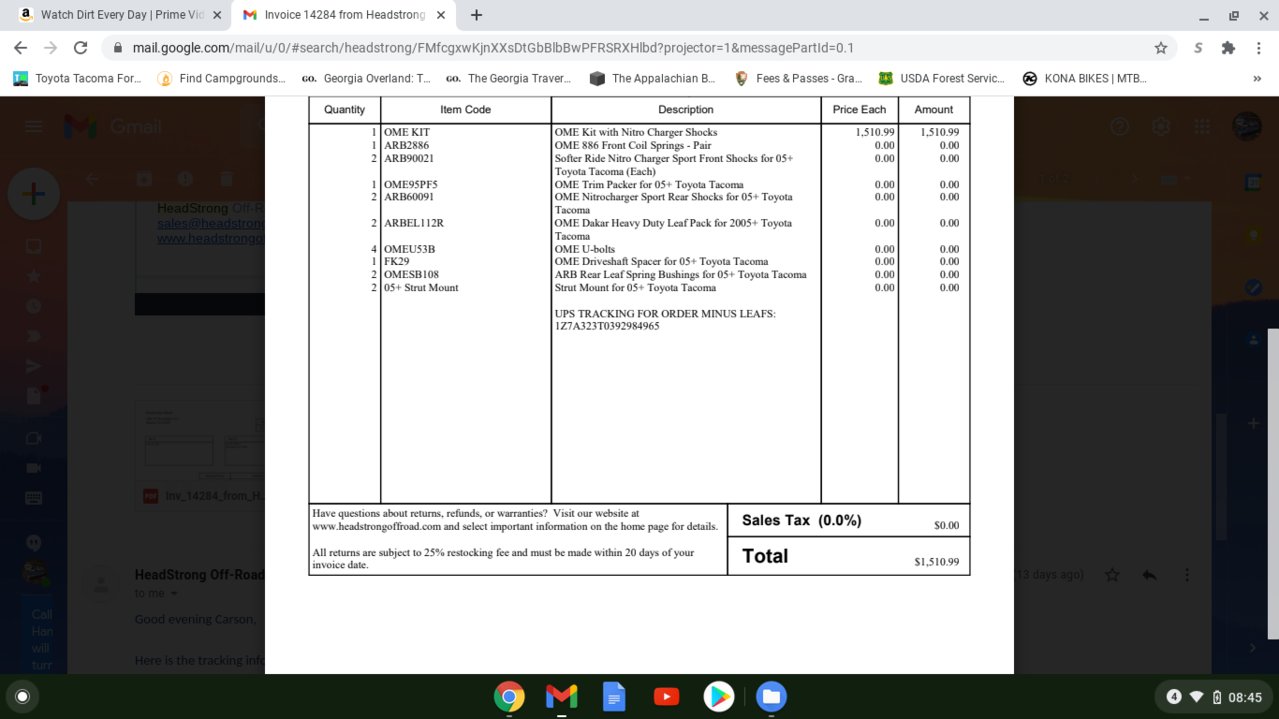Click Get add-ons plus icon

(x=1254, y=424)
